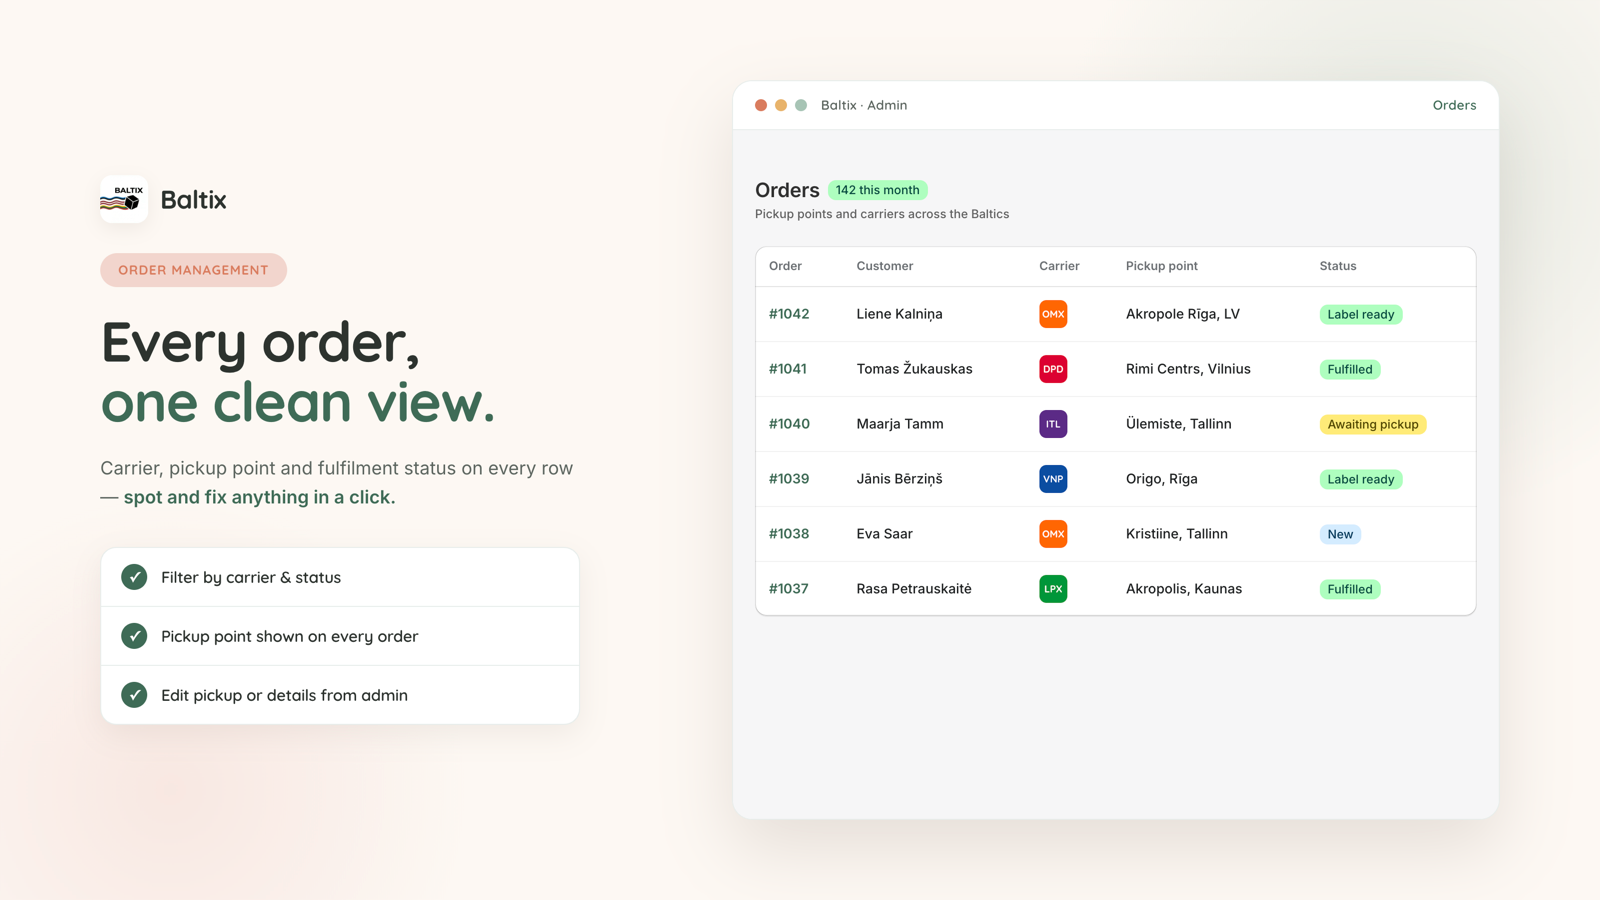Click the Baltix · Admin window title
The image size is (1600, 900).
point(864,105)
